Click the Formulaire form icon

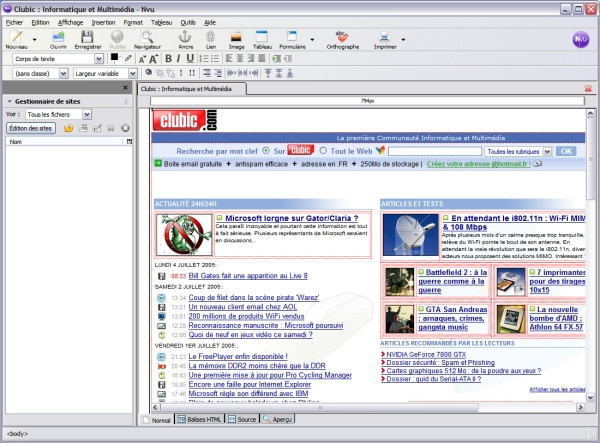(292, 37)
